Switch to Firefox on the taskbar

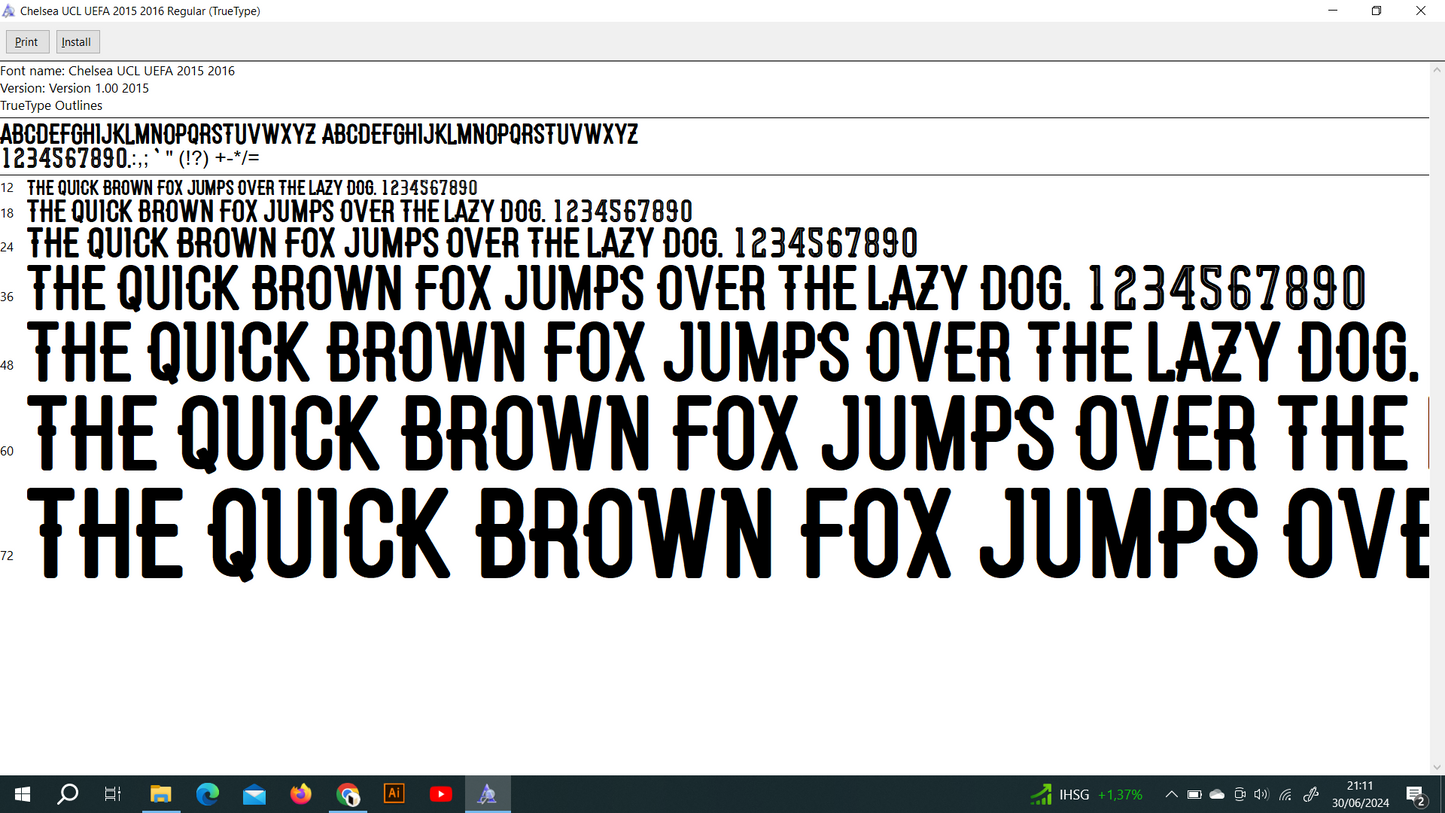pos(301,795)
